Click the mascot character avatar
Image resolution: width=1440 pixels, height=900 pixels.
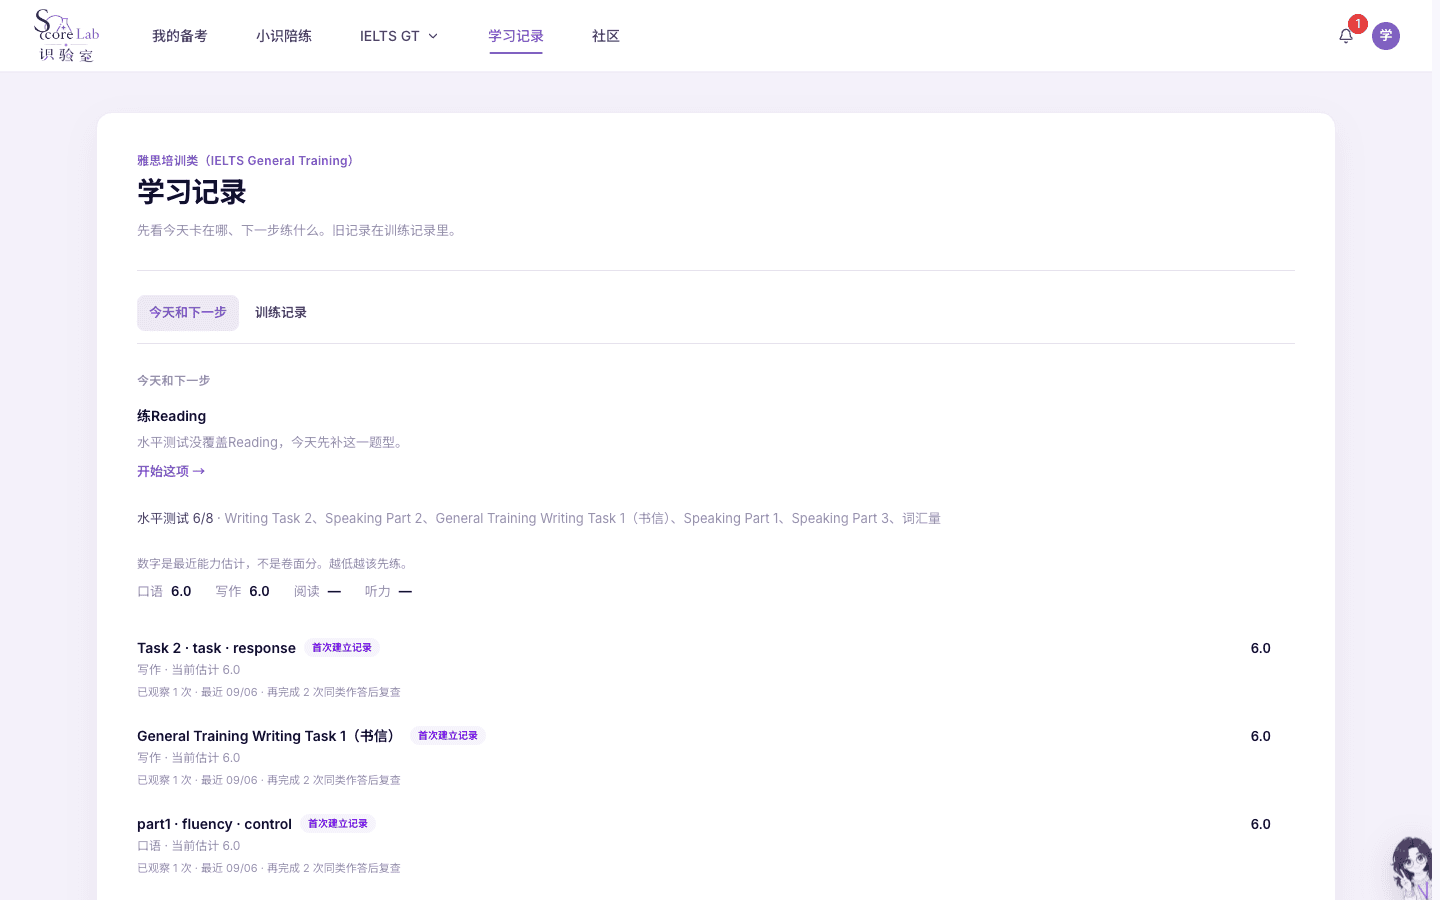[x=1412, y=868]
